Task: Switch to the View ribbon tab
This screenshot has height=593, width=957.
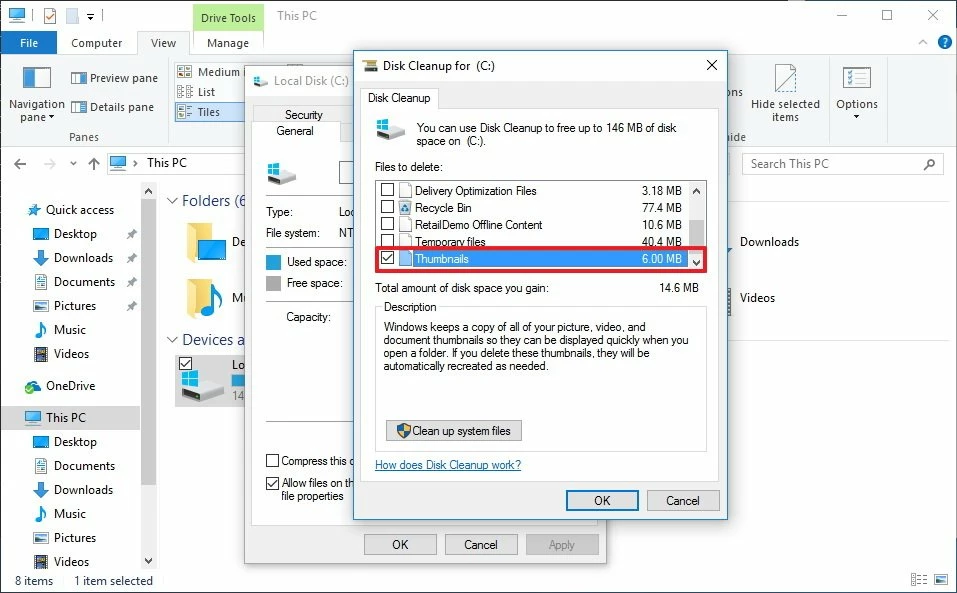Action: (163, 43)
